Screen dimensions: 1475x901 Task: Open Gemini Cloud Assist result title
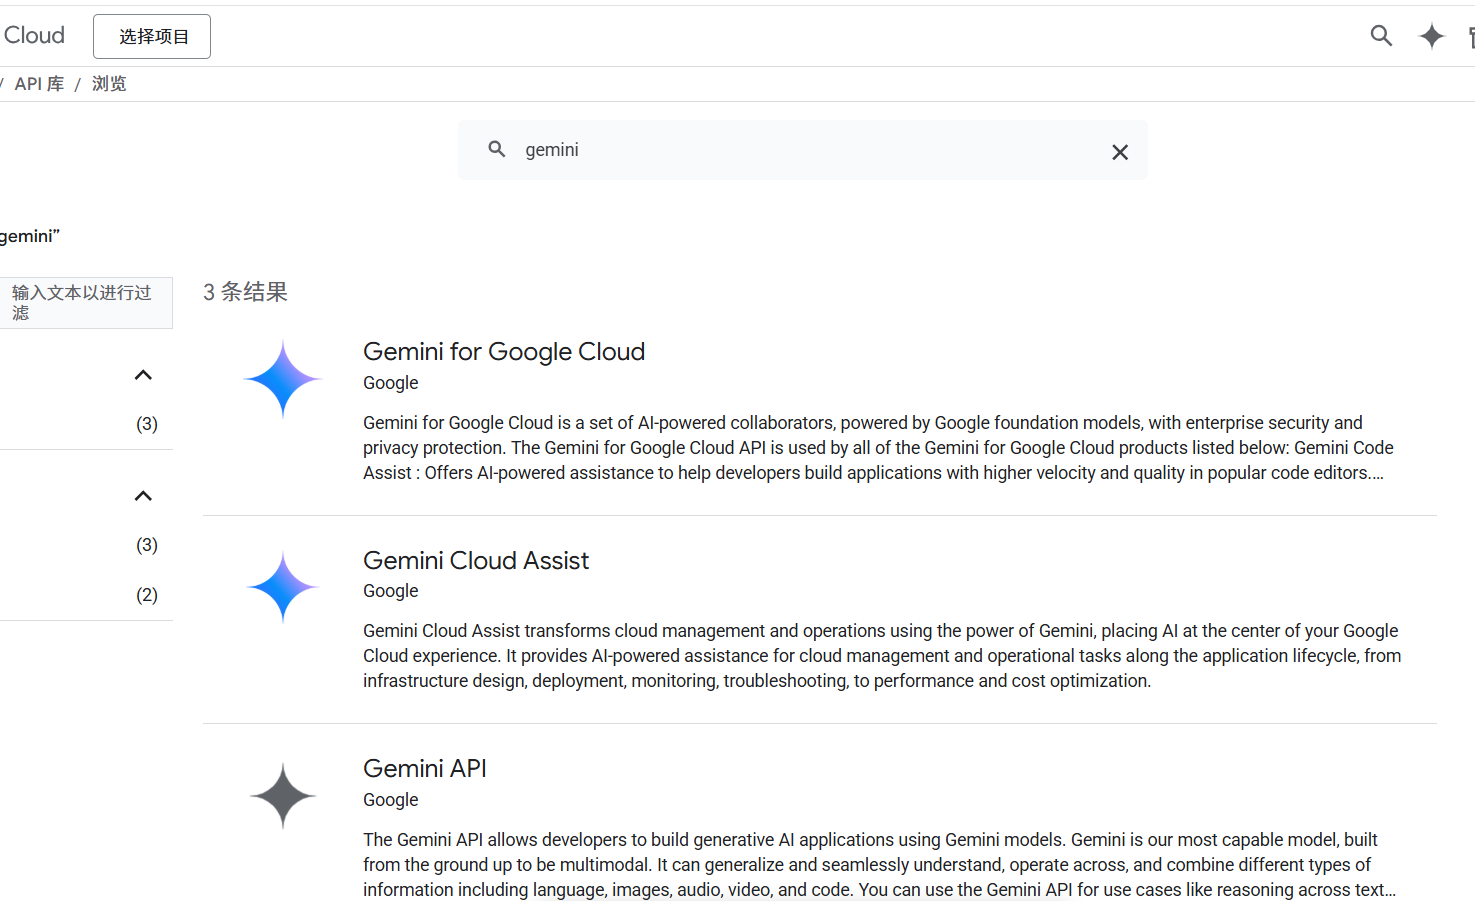click(476, 561)
